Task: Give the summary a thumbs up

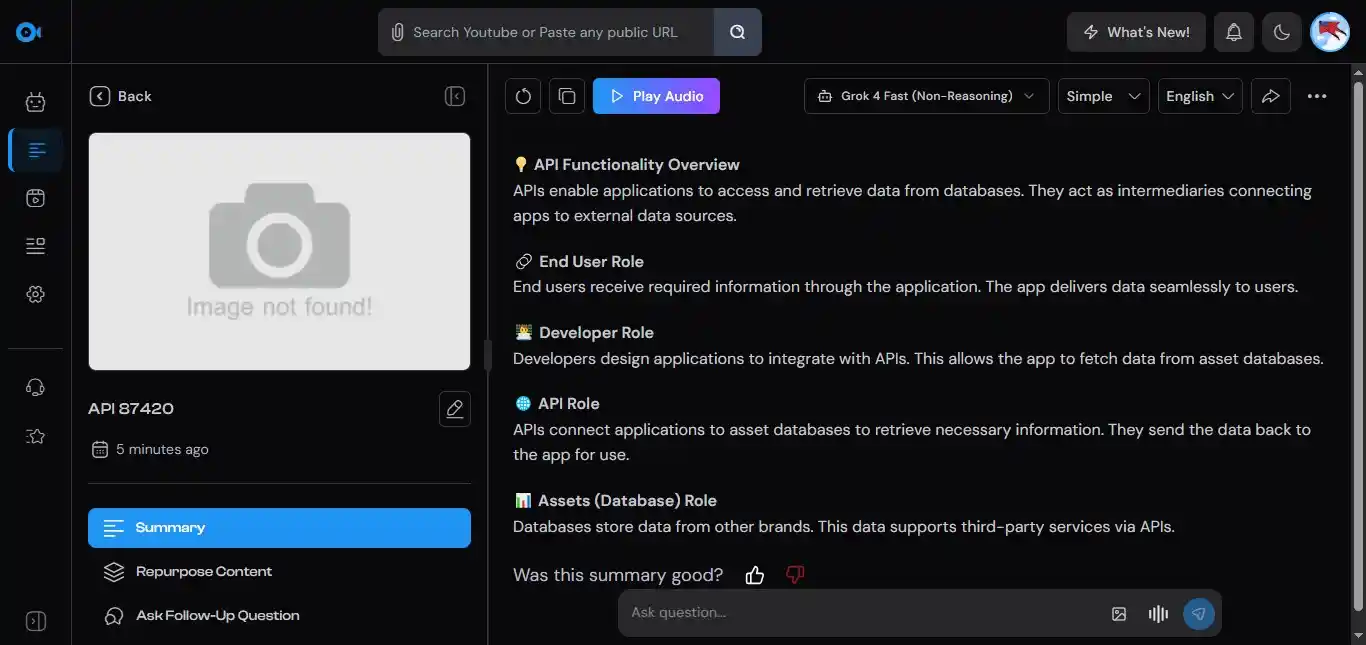Action: tap(755, 575)
